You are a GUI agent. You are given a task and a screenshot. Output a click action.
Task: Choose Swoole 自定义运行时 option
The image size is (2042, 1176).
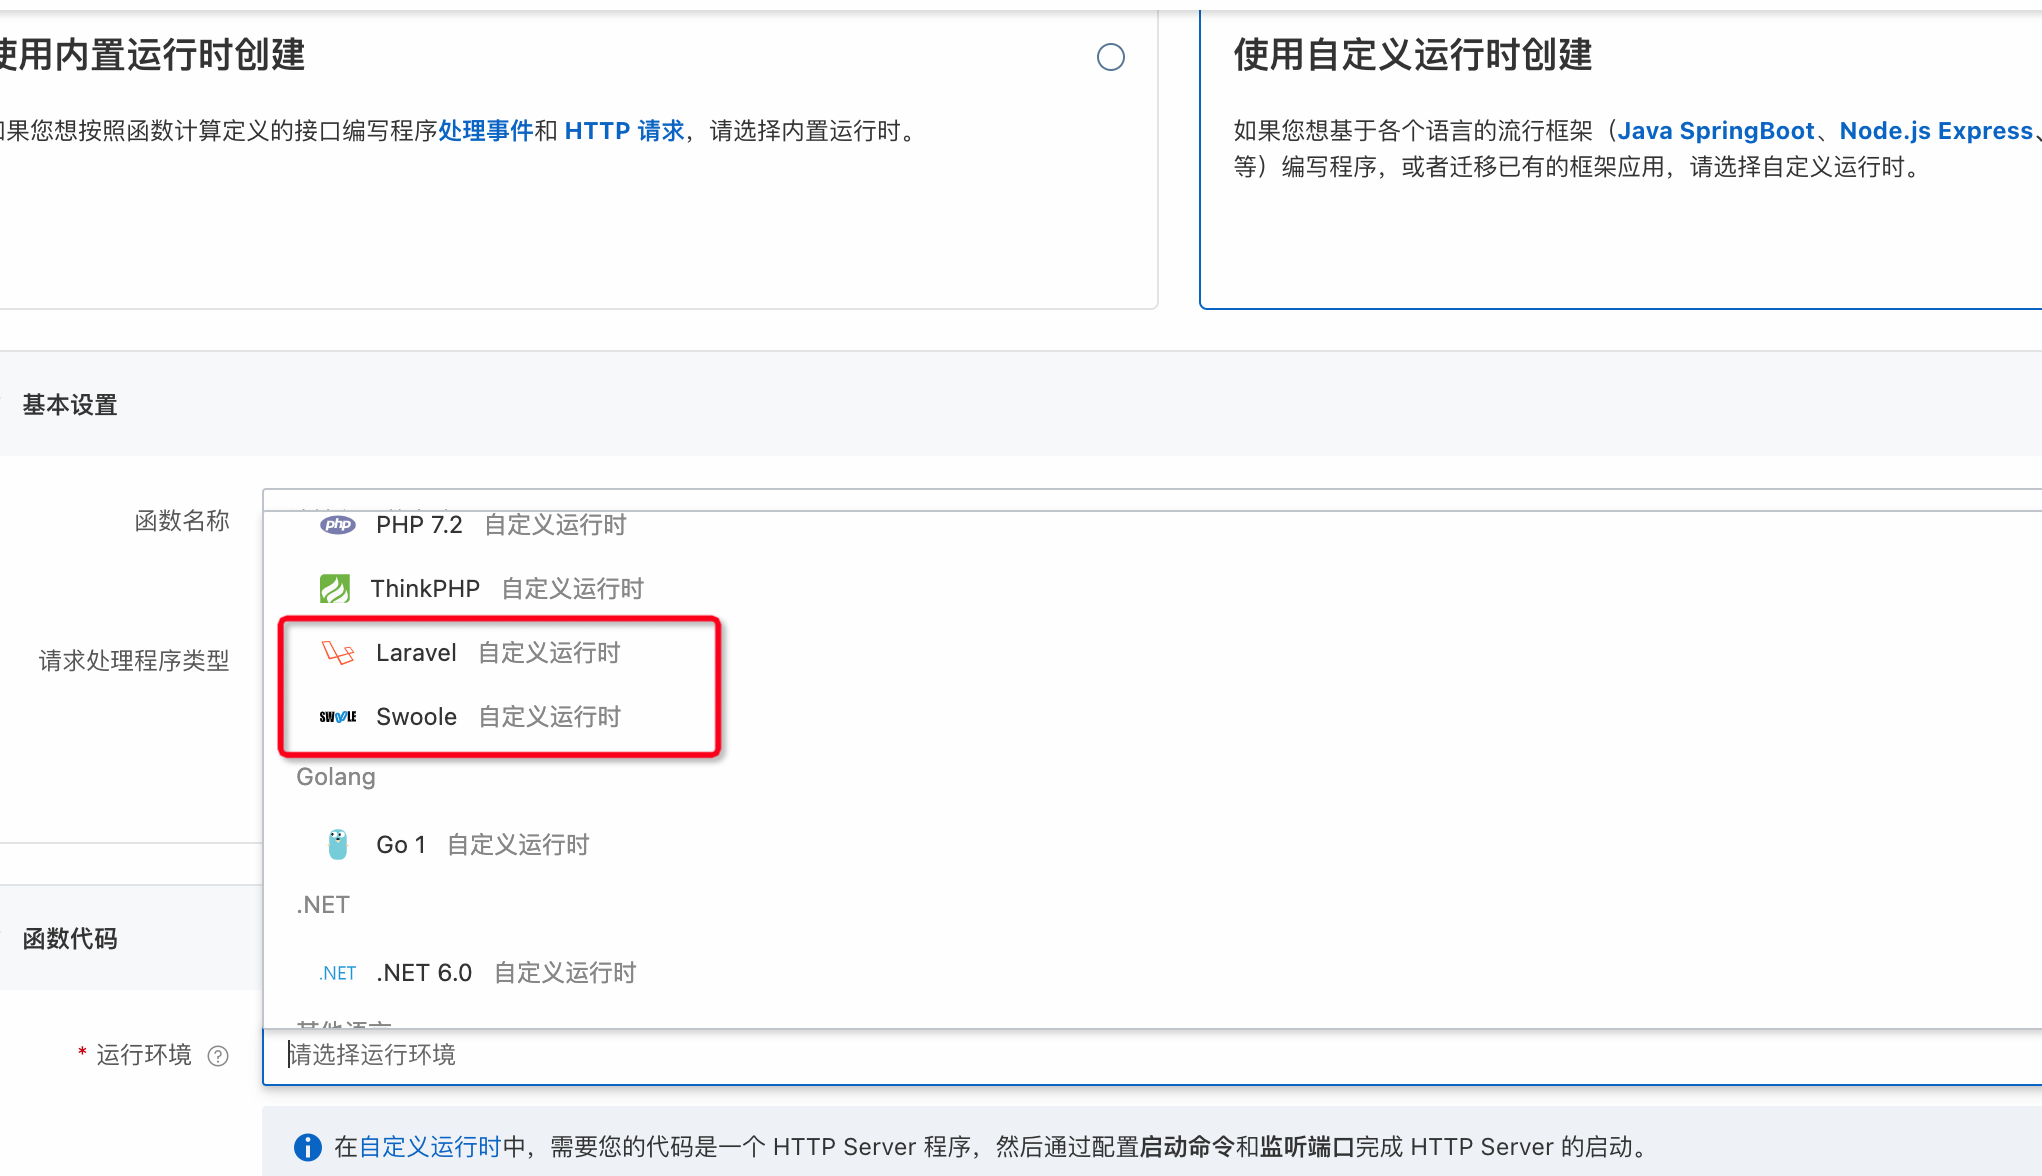1150,717
